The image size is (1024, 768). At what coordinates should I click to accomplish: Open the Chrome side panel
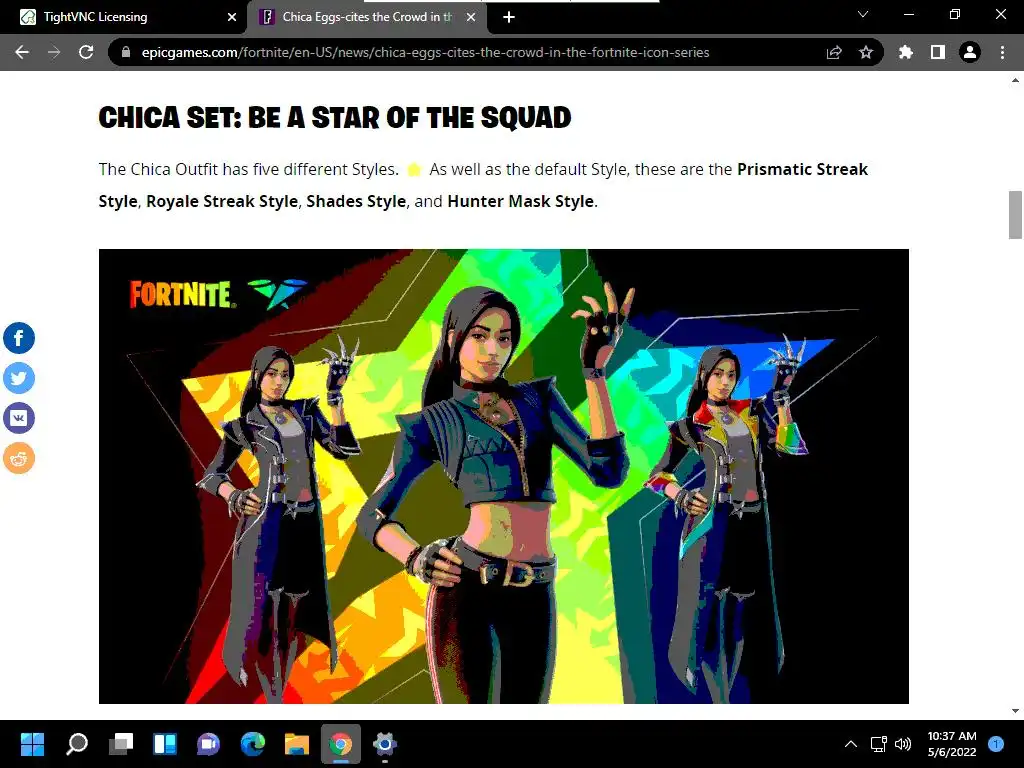(938, 52)
